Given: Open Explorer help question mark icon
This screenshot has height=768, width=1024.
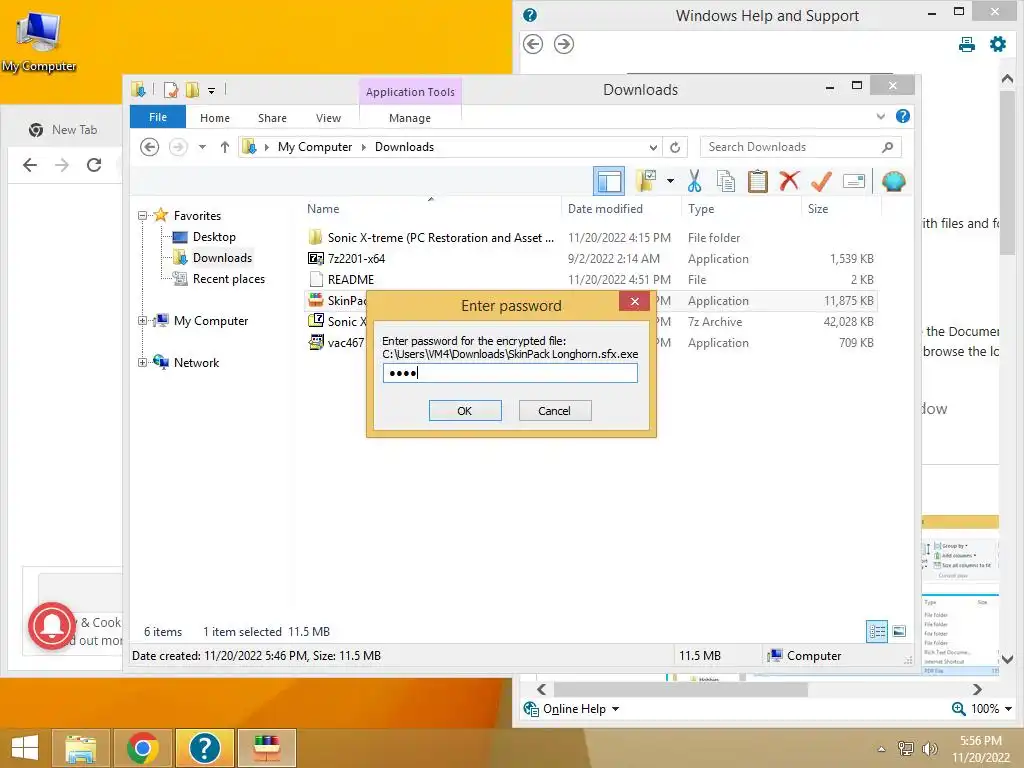Looking at the screenshot, I should [x=903, y=116].
